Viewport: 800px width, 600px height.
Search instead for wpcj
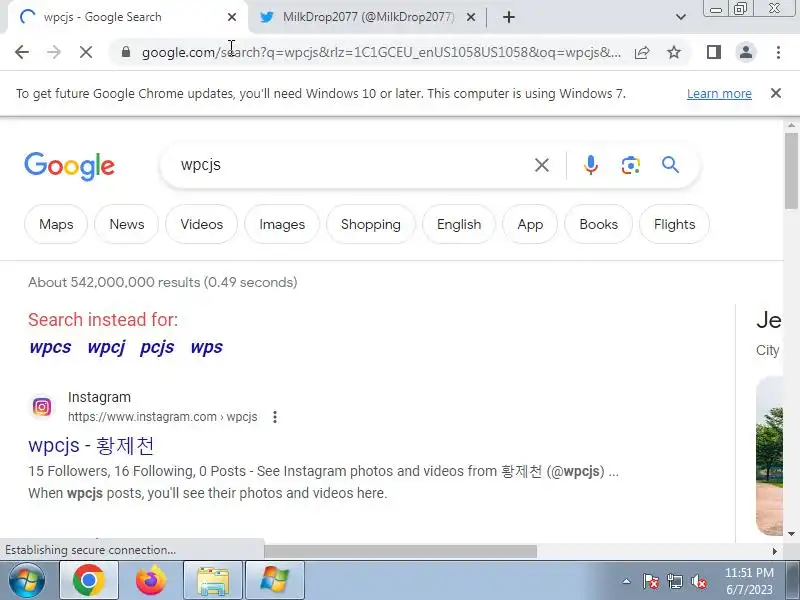coord(106,347)
